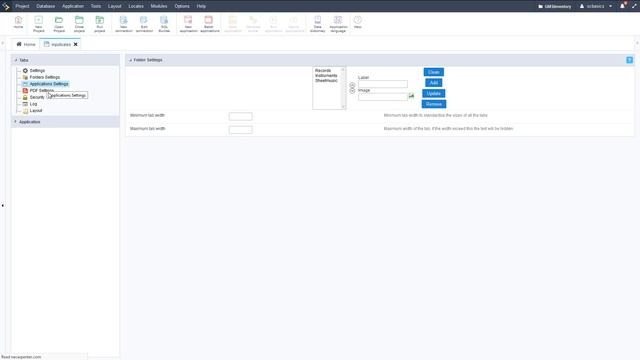The height and width of the screenshot is (360, 640).
Task: Open the Project menu
Action: tap(22, 6)
